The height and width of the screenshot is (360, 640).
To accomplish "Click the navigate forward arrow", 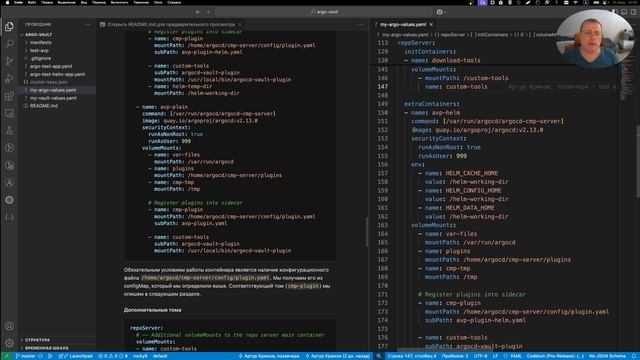I will tap(208, 12).
